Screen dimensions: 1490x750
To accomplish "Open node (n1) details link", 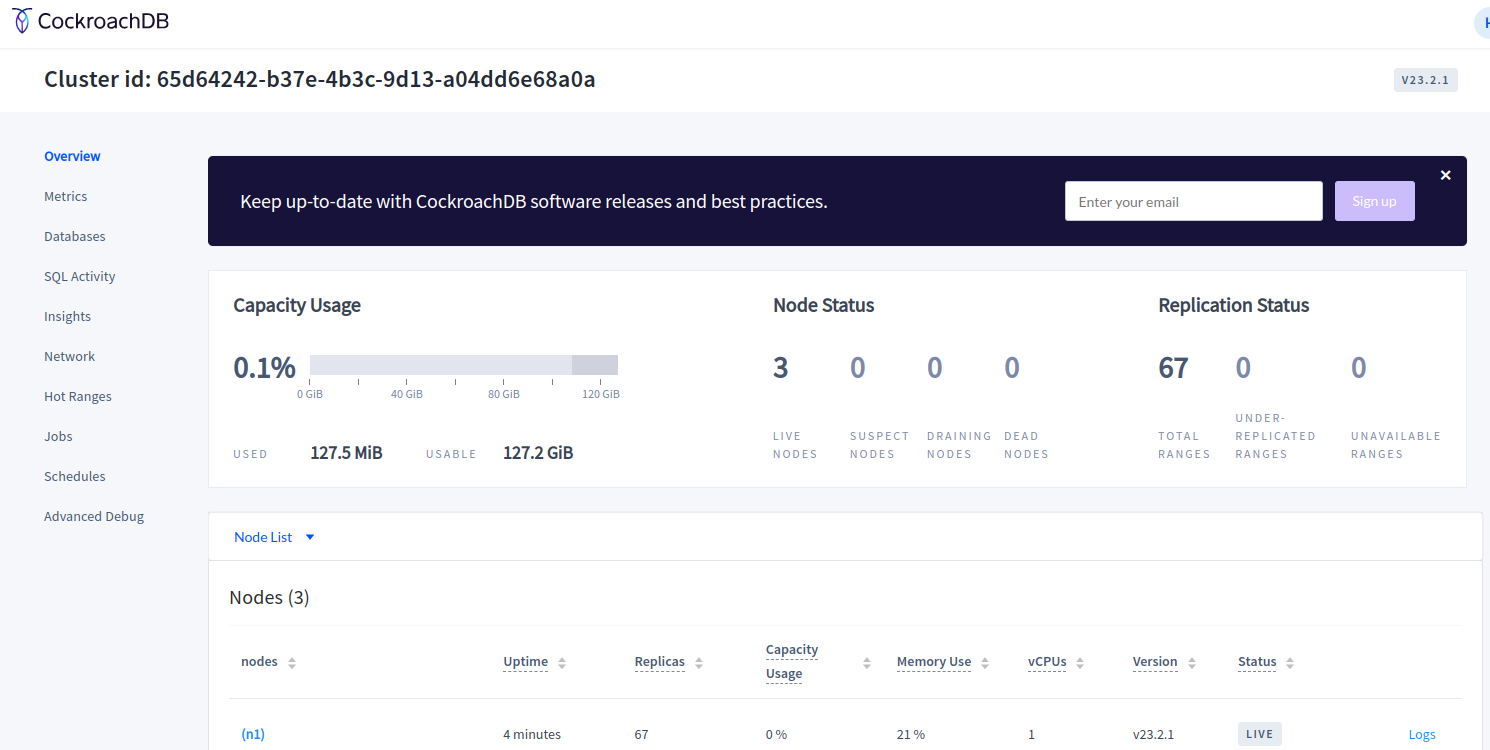I will pyautogui.click(x=253, y=734).
